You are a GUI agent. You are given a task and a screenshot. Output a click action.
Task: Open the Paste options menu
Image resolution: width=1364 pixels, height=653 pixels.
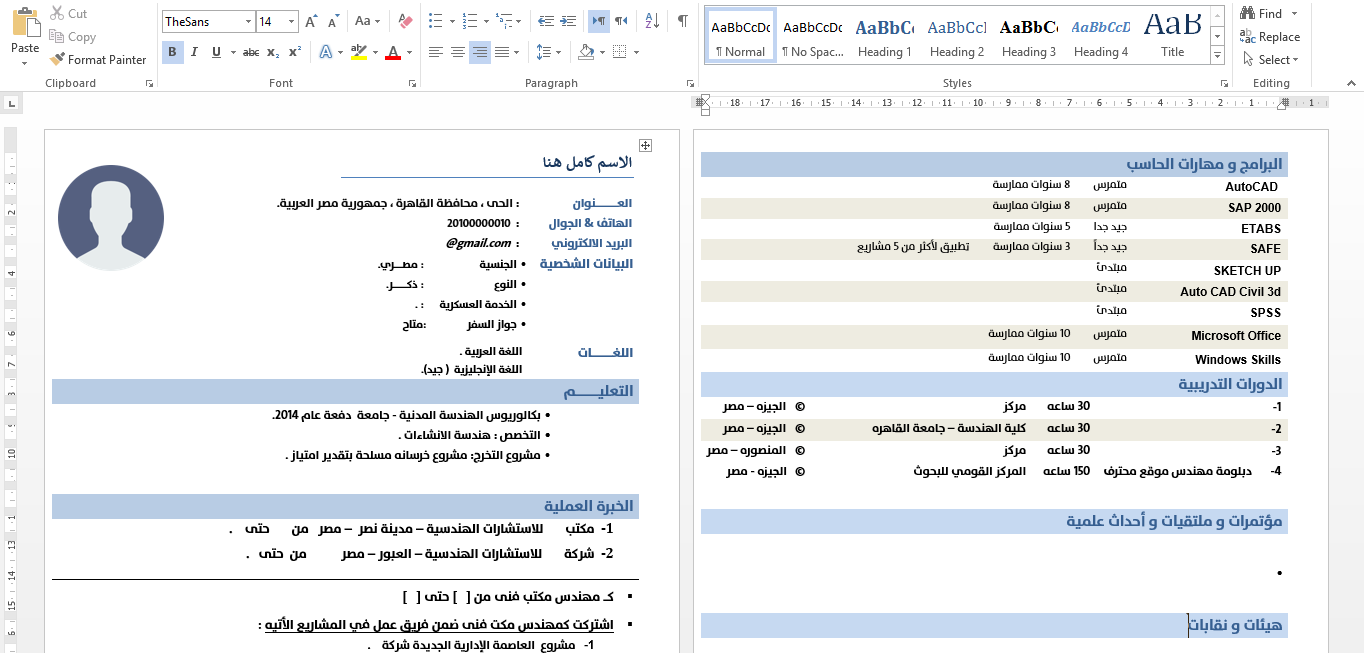pyautogui.click(x=25, y=63)
